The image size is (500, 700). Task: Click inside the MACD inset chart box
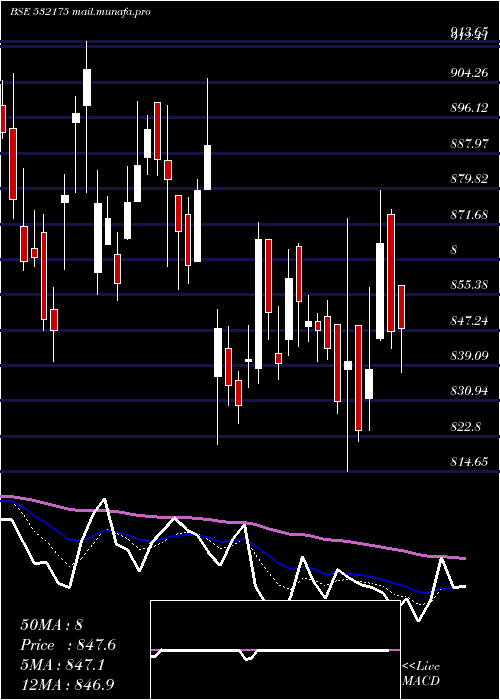275,650
